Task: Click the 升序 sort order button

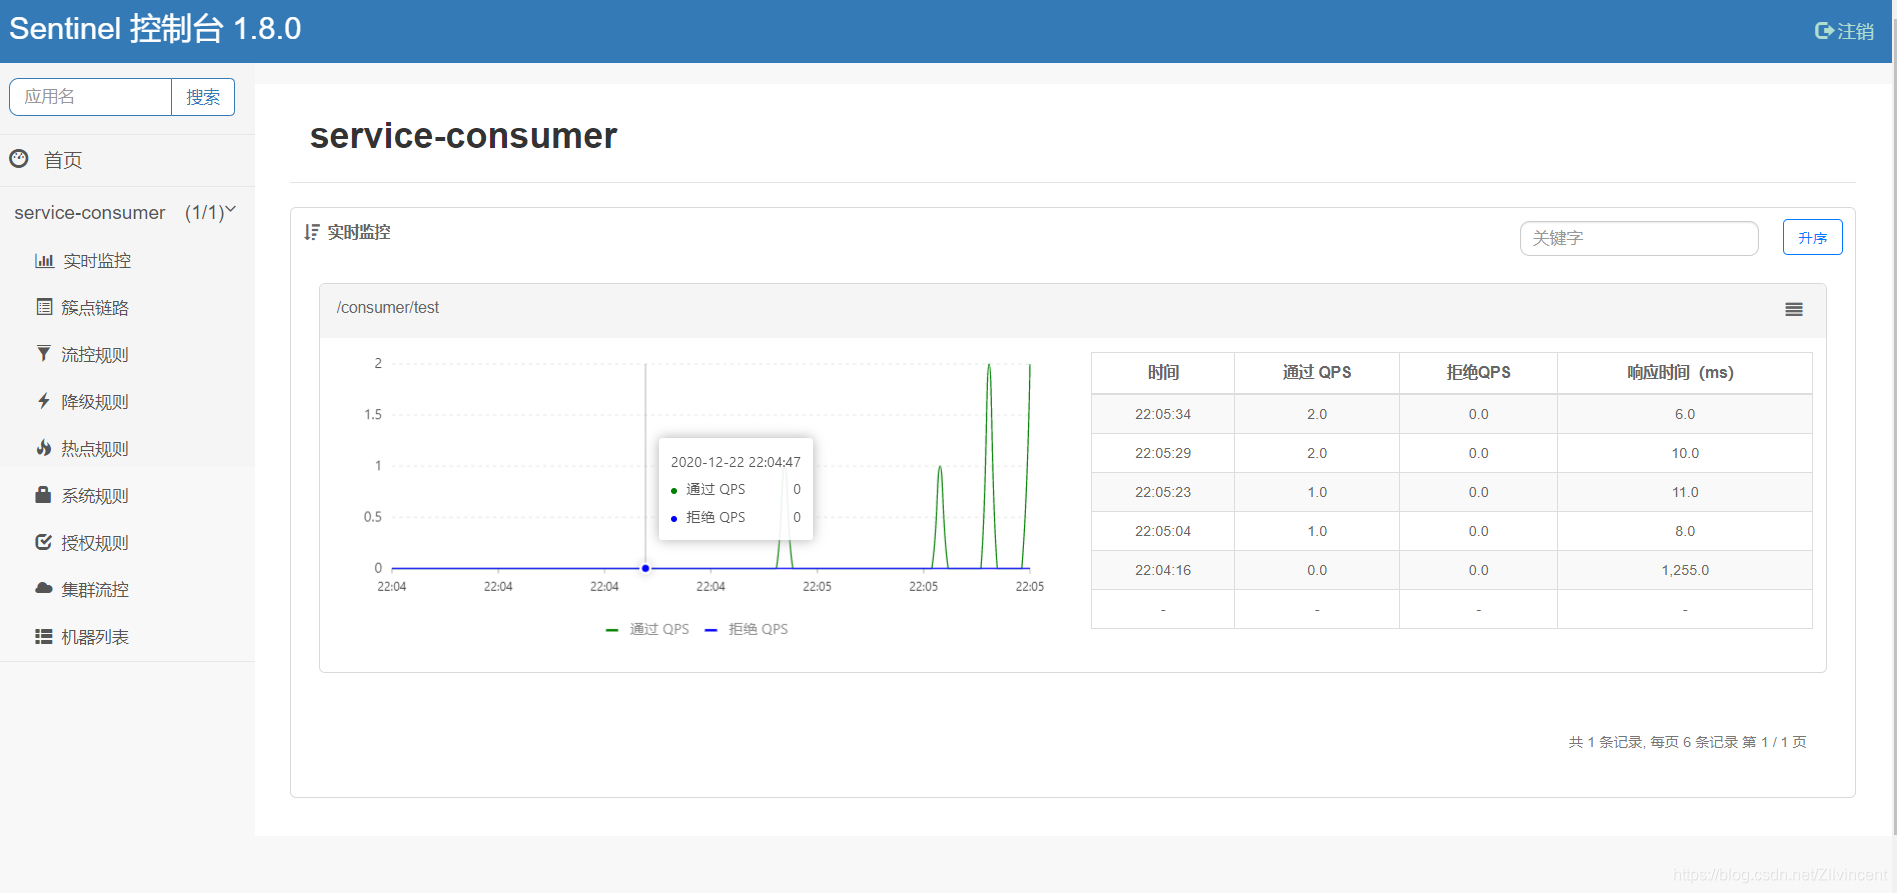Action: pos(1812,238)
